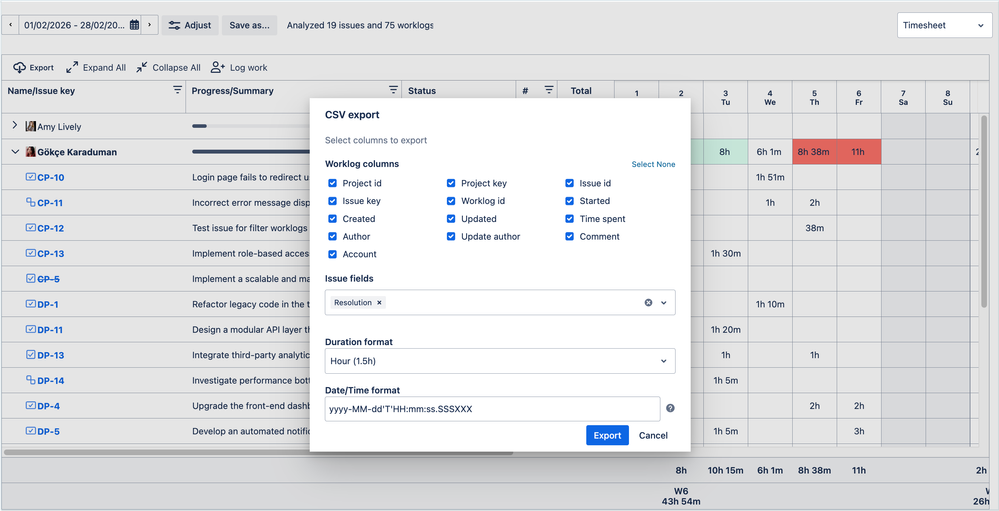
Task: Collapse the Gökçe Karaduman row
Action: [15, 152]
